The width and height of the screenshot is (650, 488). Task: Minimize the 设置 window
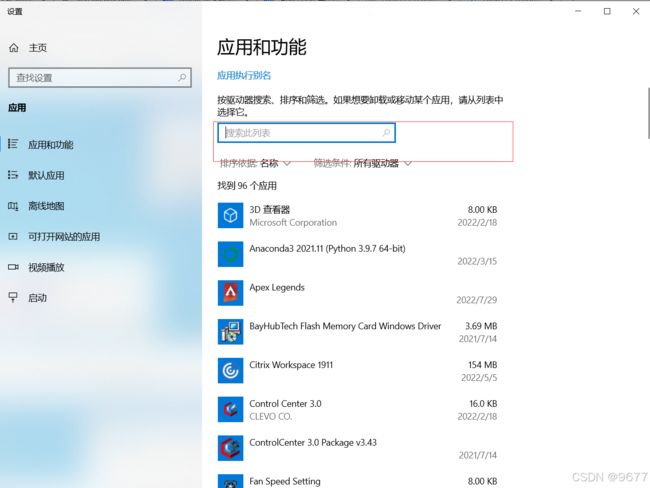[x=578, y=11]
